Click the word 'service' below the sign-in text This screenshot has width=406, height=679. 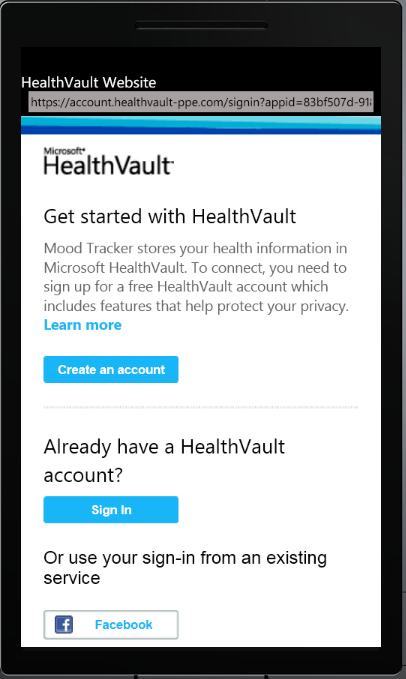72,578
